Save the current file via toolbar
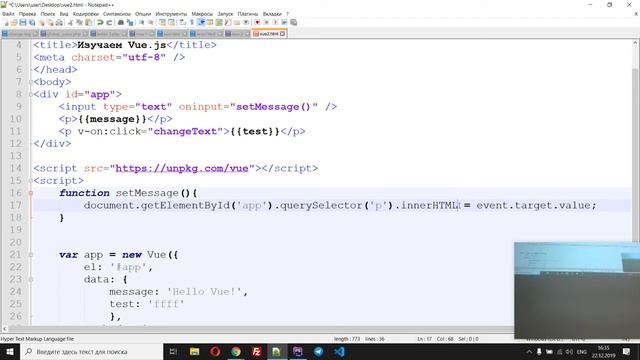Screen dimensions: 640x360 tap(23, 22)
